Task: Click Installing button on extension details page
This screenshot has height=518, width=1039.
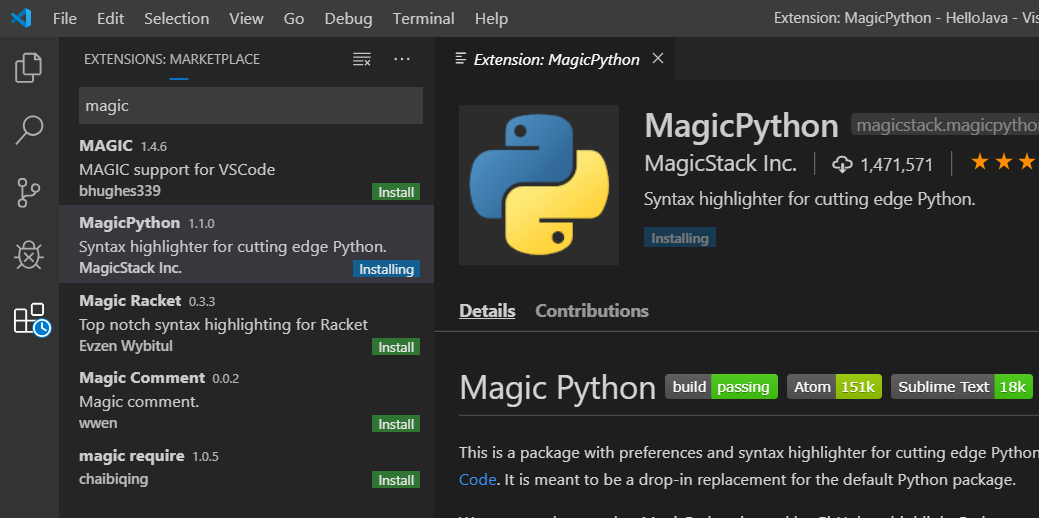Action: [x=680, y=238]
